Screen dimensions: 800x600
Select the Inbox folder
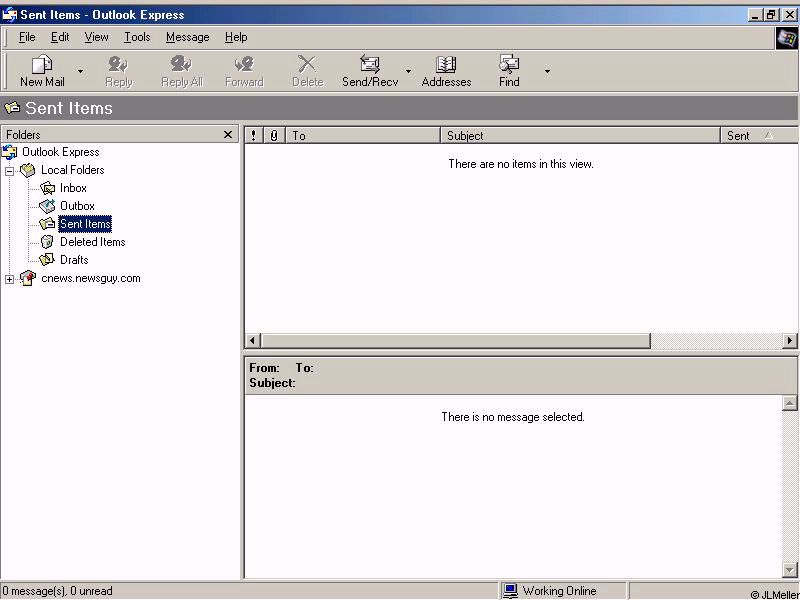click(x=73, y=188)
